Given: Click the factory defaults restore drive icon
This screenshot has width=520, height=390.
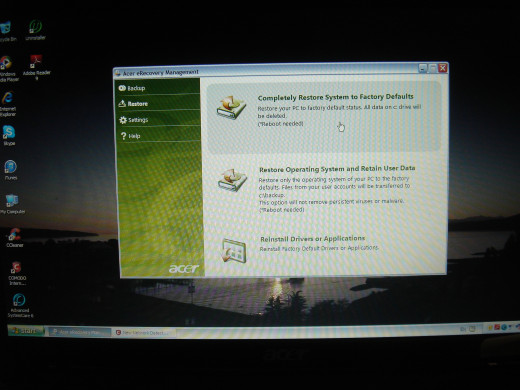Looking at the screenshot, I should point(231,107).
